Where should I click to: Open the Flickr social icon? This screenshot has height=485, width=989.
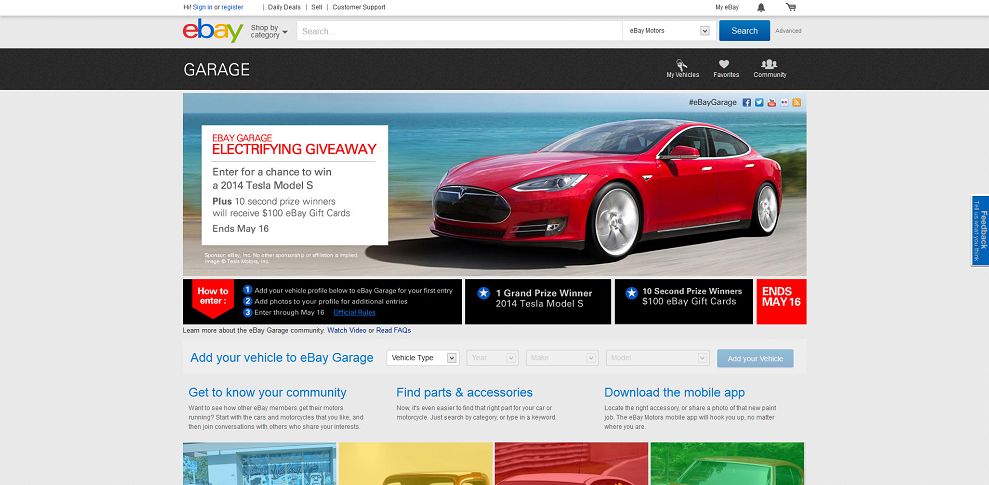pos(784,102)
